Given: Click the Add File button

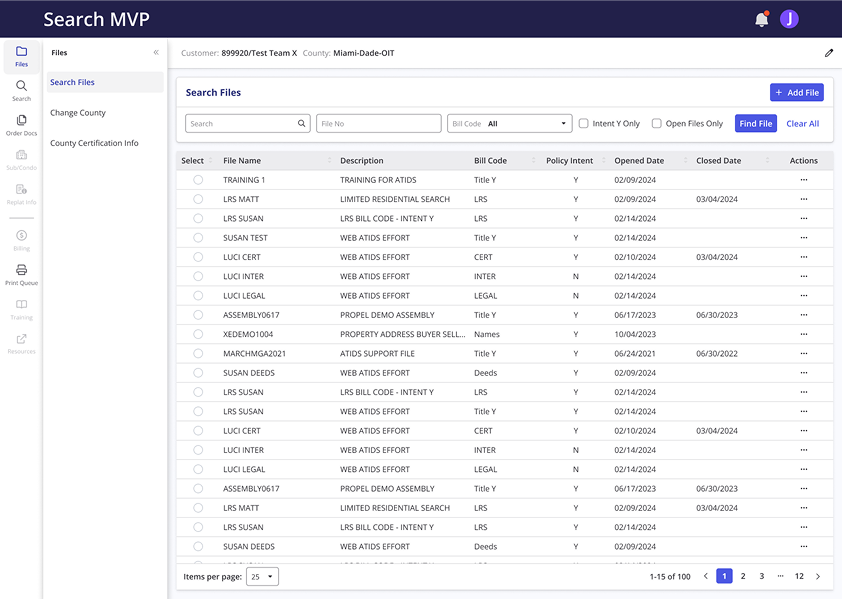Looking at the screenshot, I should coord(797,92).
